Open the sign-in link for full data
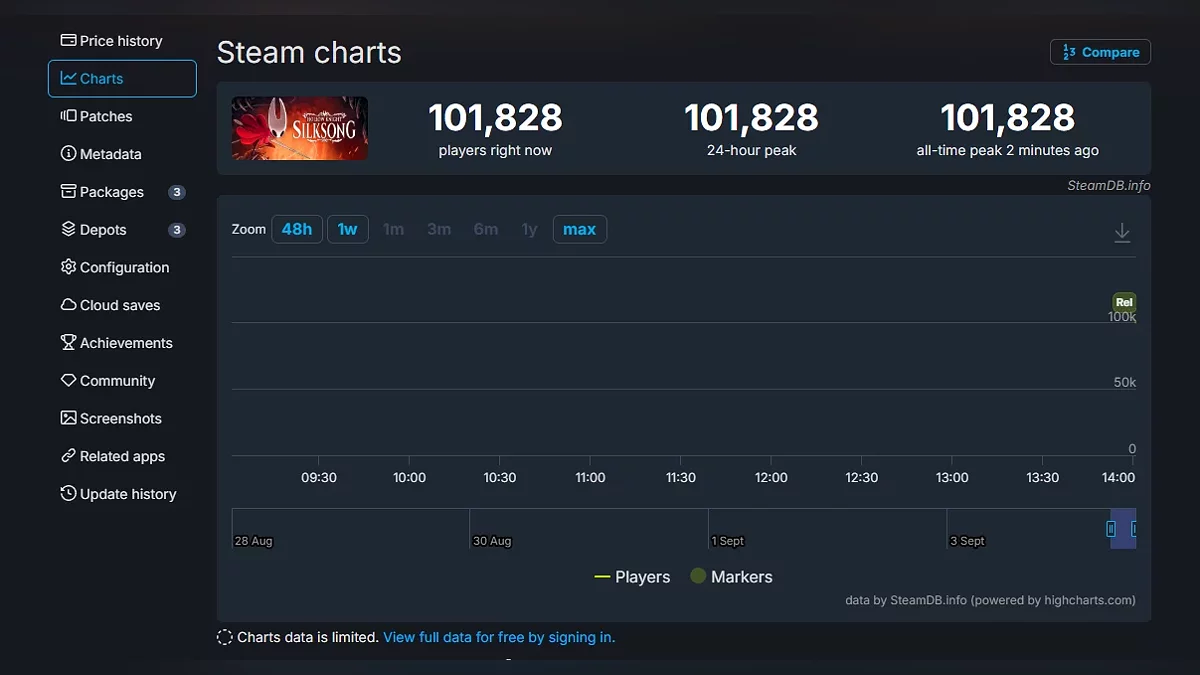This screenshot has height=675, width=1200. tap(499, 637)
